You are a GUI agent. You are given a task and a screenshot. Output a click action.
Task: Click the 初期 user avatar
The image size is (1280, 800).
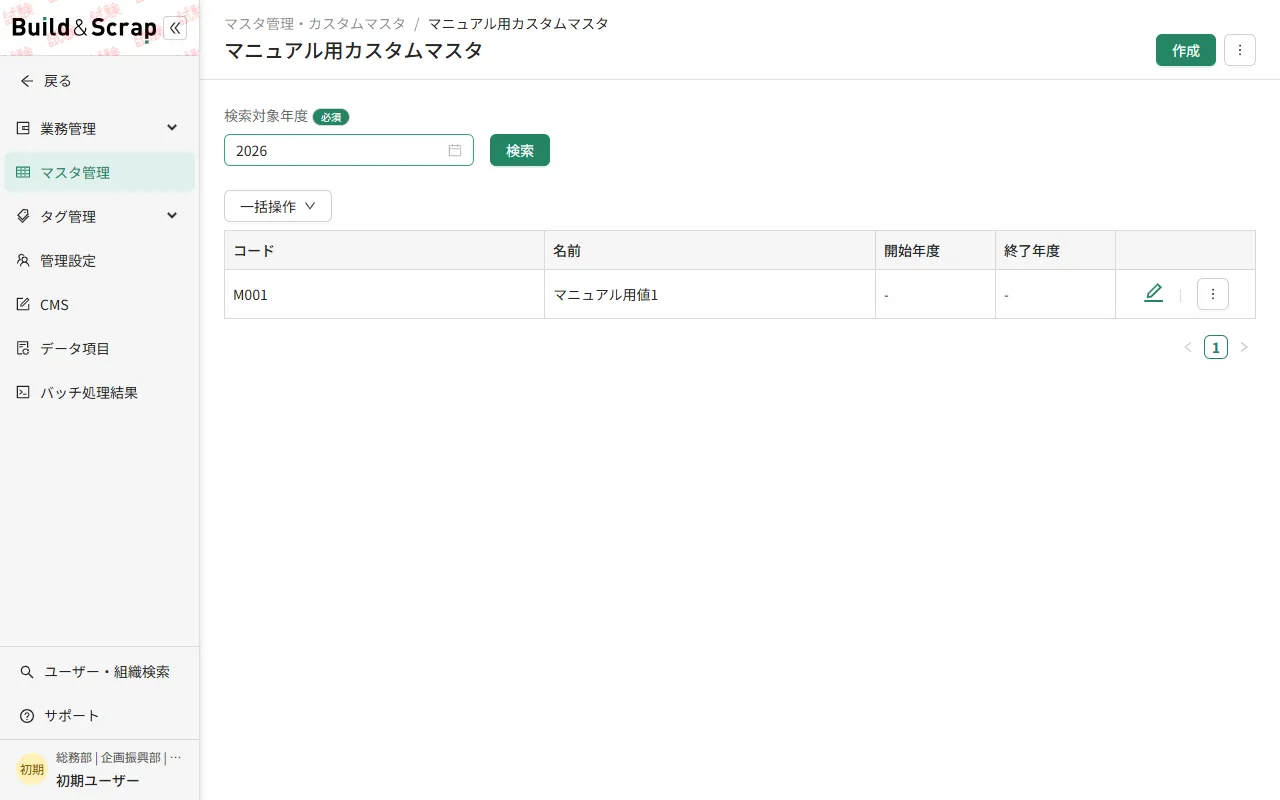click(32, 769)
